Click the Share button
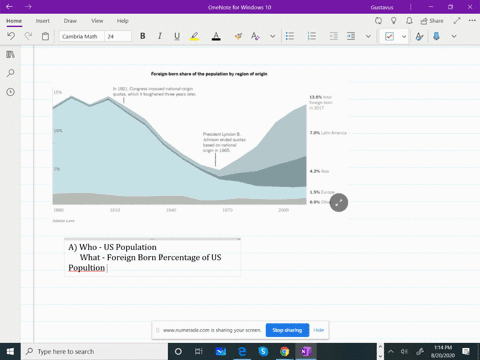 point(432,21)
